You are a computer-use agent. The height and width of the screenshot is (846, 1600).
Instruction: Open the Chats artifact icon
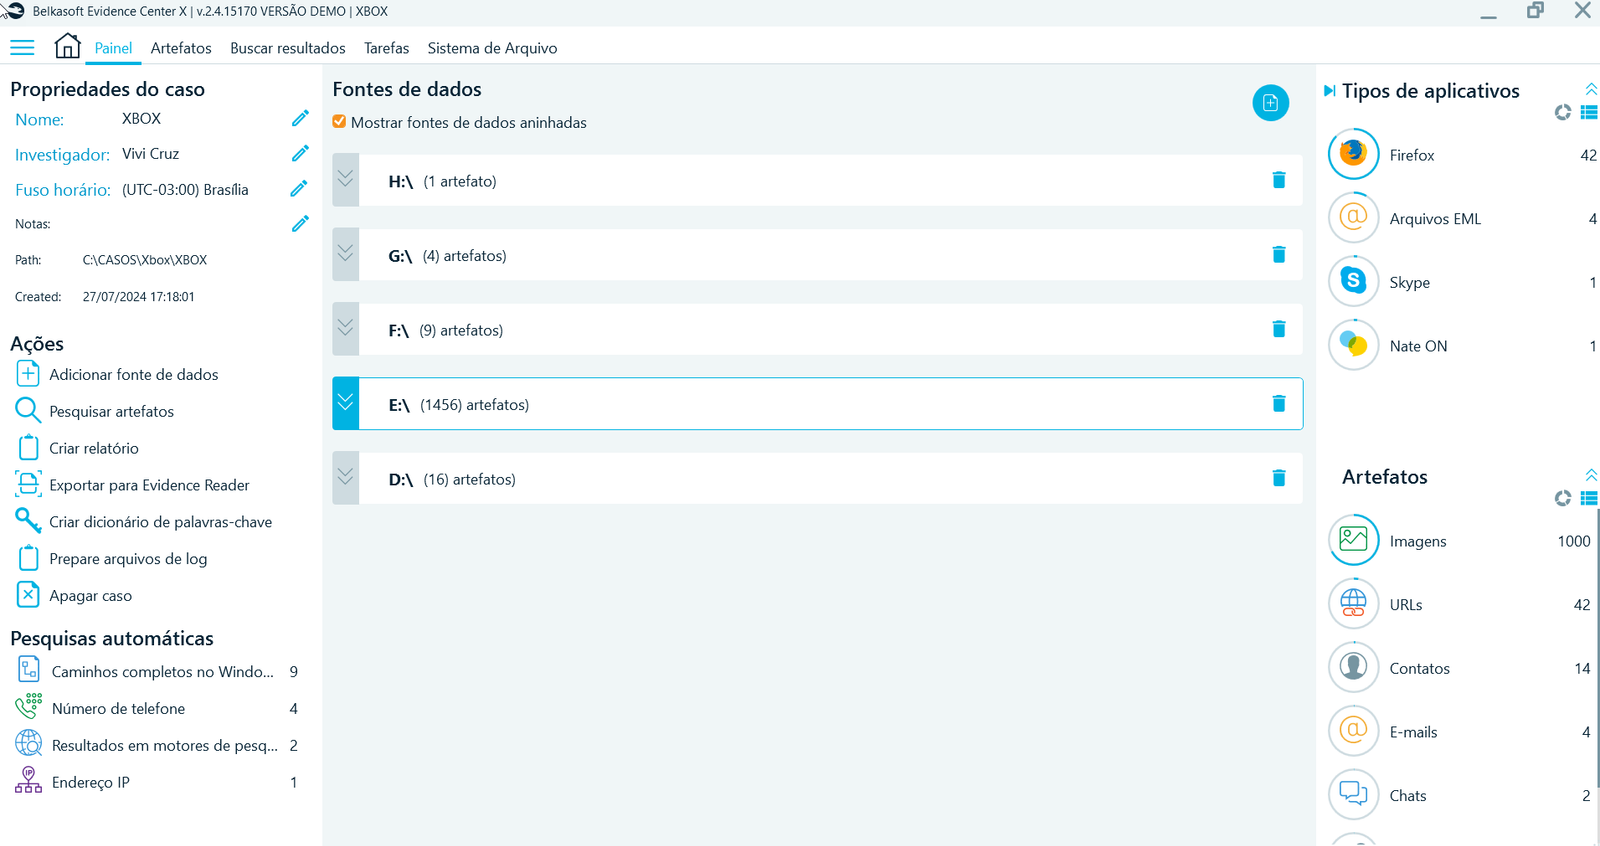coord(1353,794)
